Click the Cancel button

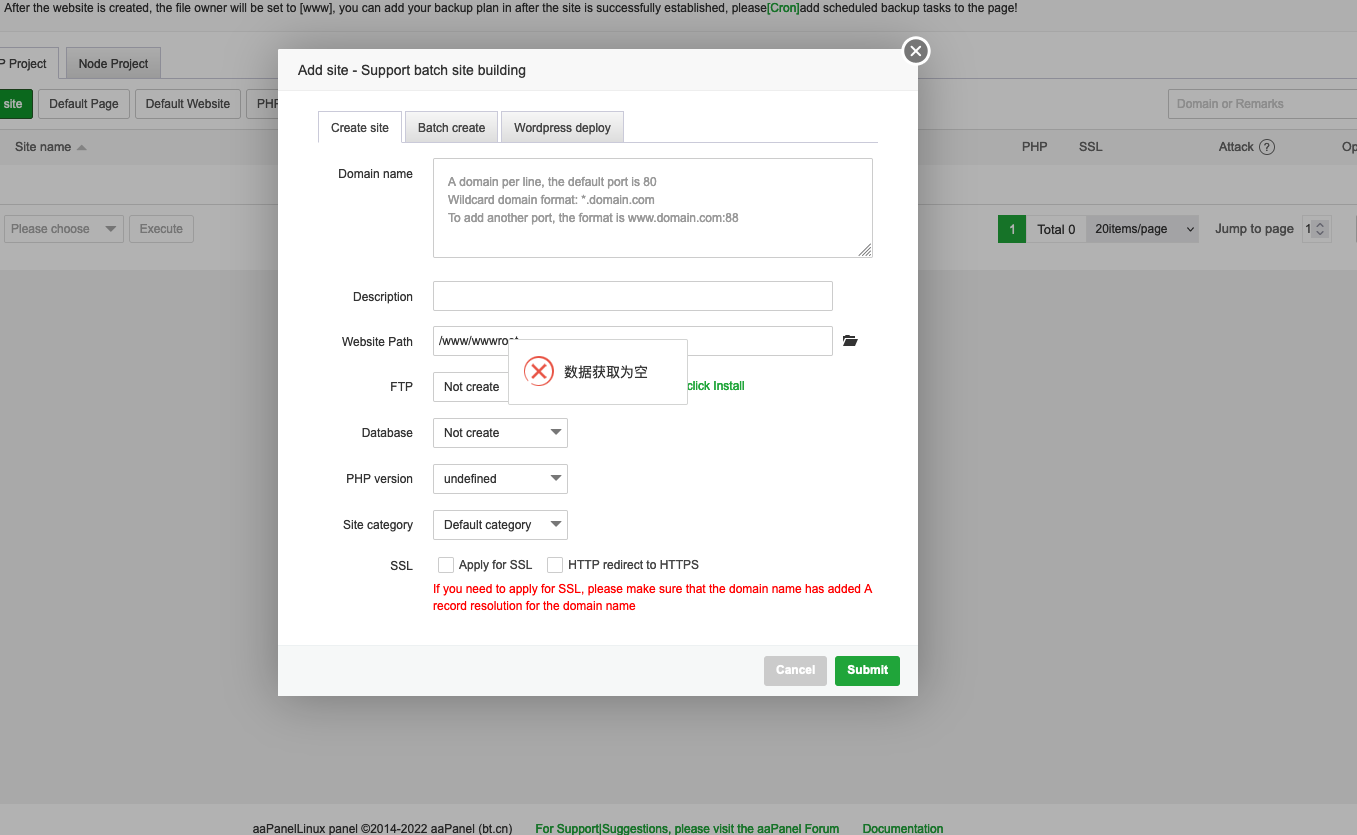795,670
